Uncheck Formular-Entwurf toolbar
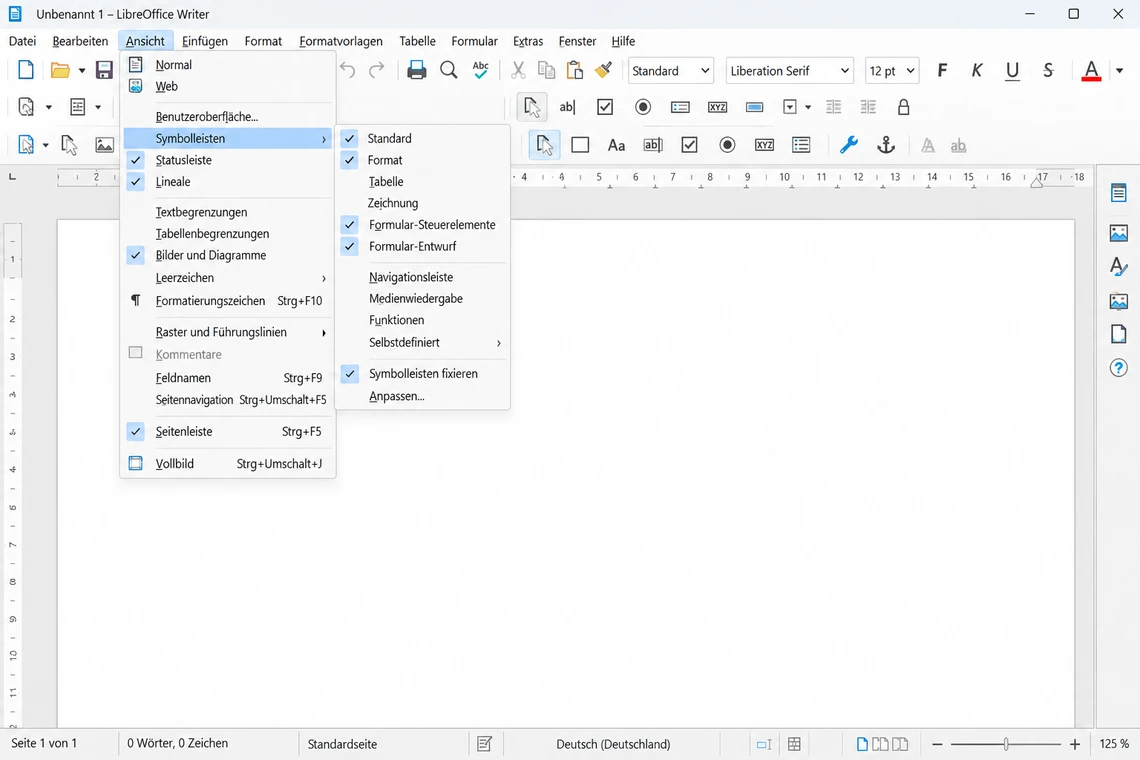 coord(423,247)
